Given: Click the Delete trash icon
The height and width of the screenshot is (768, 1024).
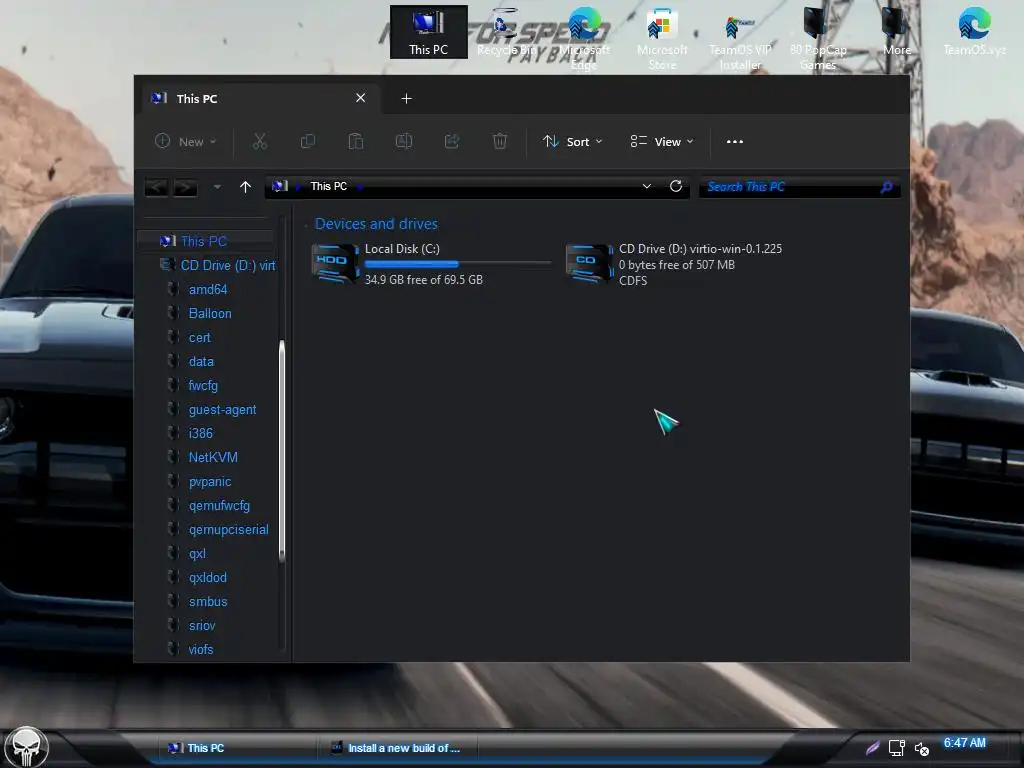Looking at the screenshot, I should pos(500,141).
